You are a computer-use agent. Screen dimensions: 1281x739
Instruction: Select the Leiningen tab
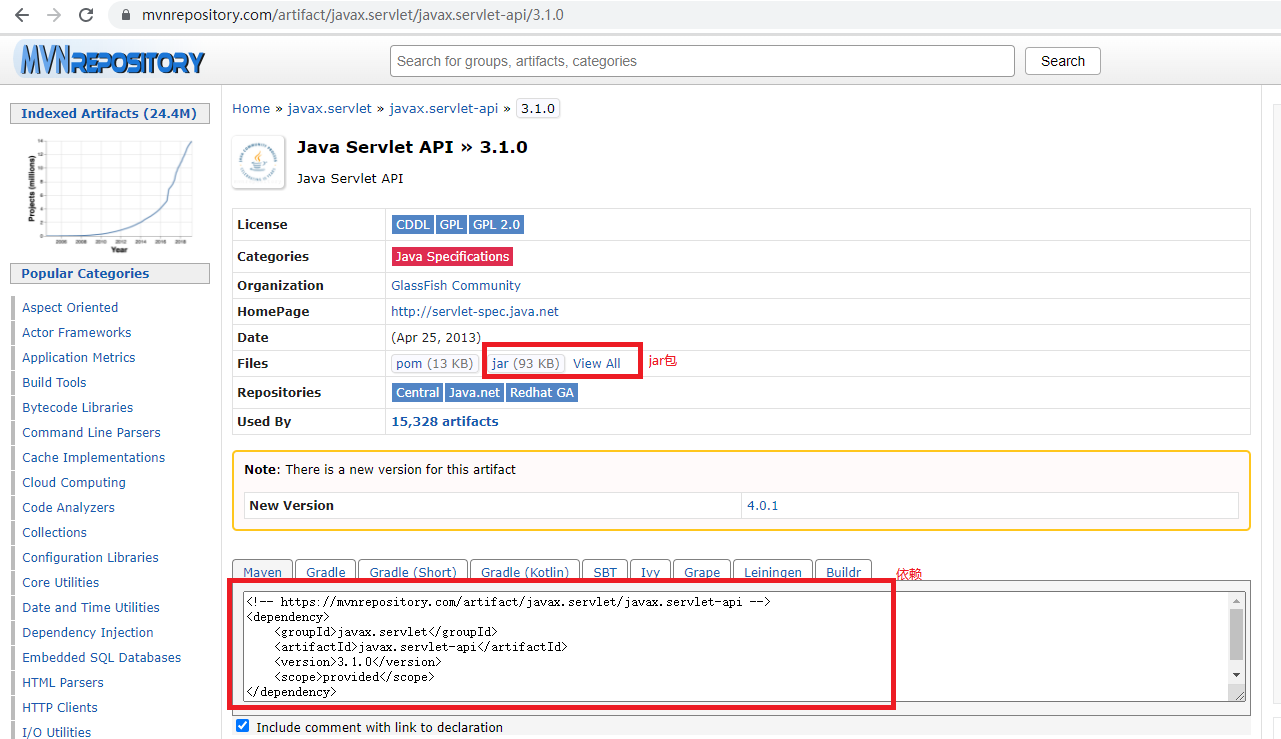(773, 572)
